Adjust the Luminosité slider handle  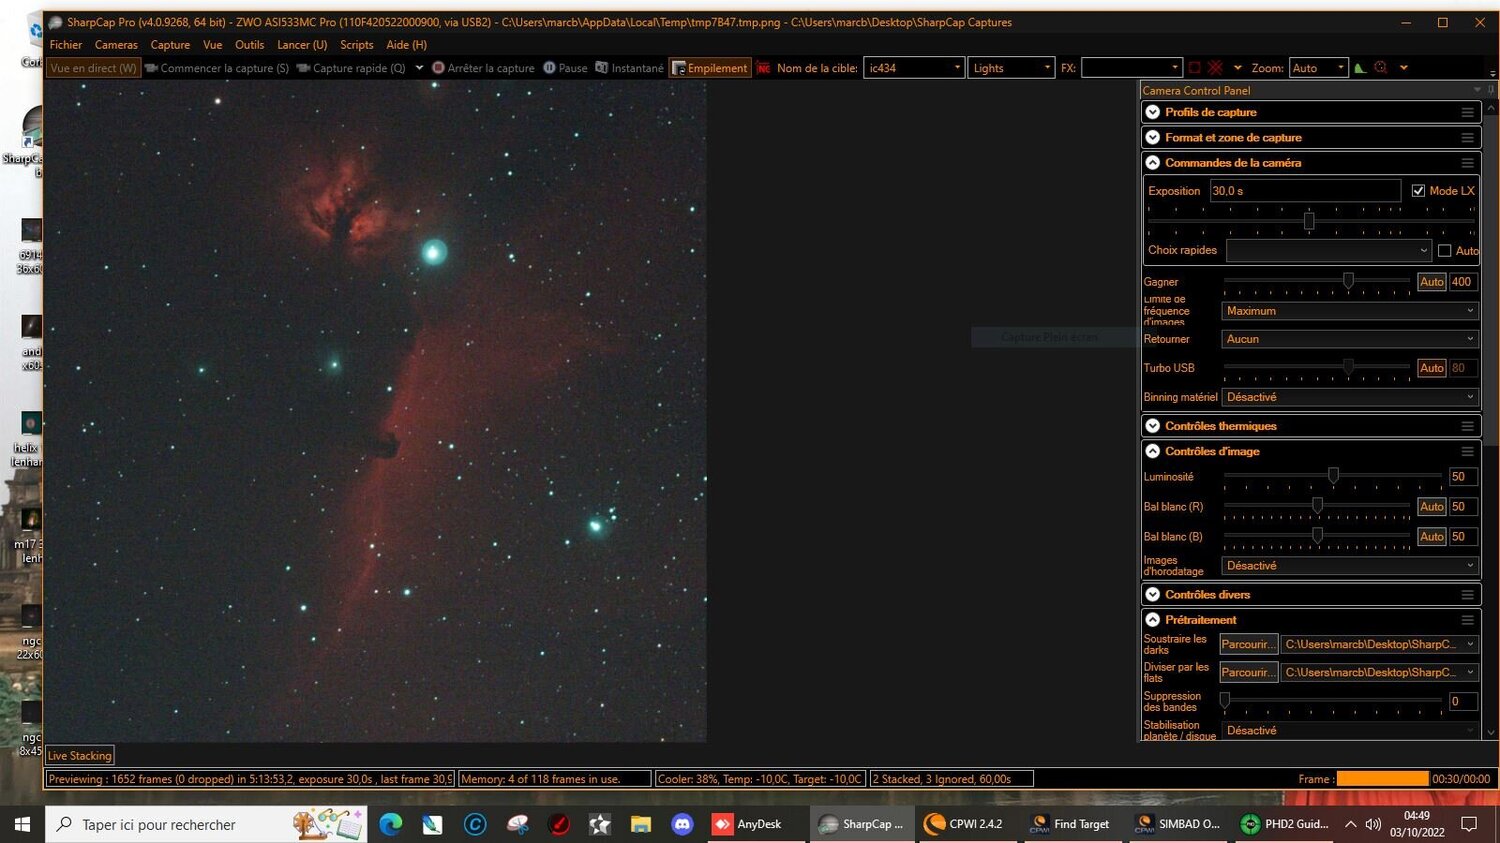(x=1332, y=476)
